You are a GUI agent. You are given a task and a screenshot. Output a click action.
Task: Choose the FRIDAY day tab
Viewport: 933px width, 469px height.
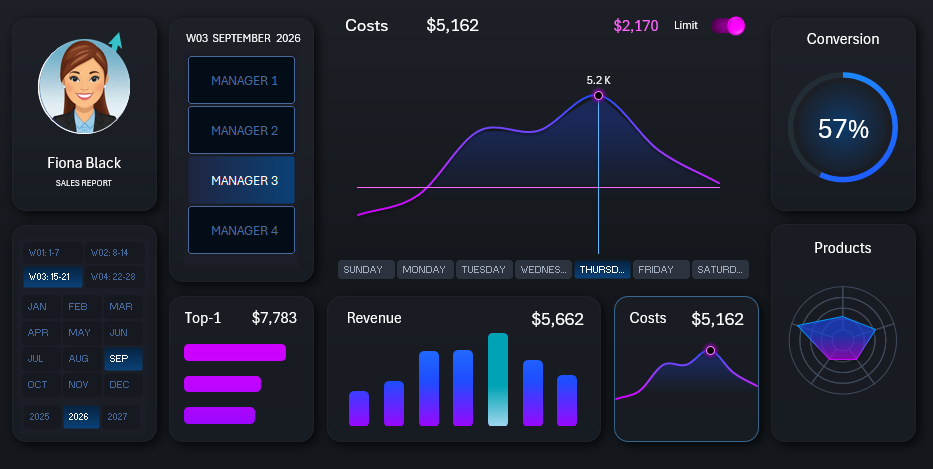661,270
